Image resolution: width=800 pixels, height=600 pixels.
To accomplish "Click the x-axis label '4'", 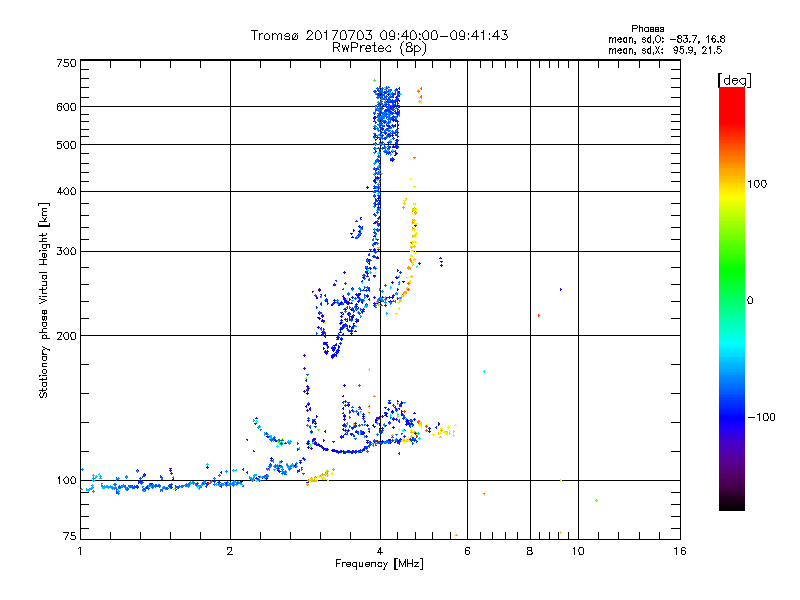I will 380,551.
